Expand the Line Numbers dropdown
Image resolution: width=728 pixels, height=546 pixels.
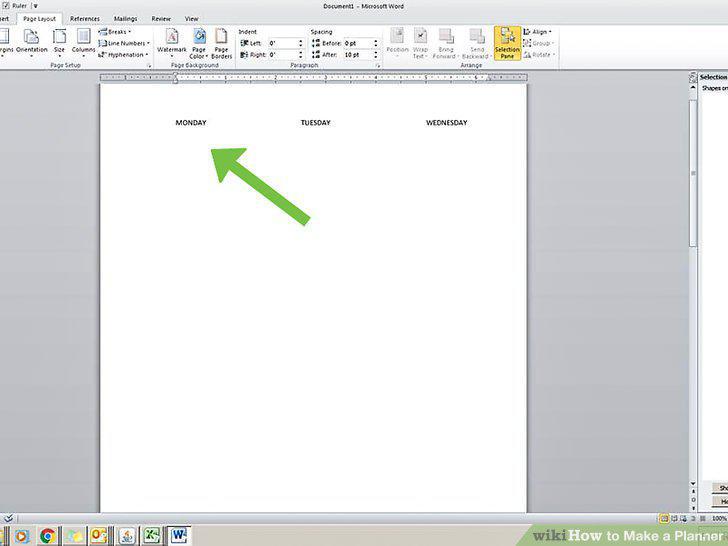pos(124,43)
